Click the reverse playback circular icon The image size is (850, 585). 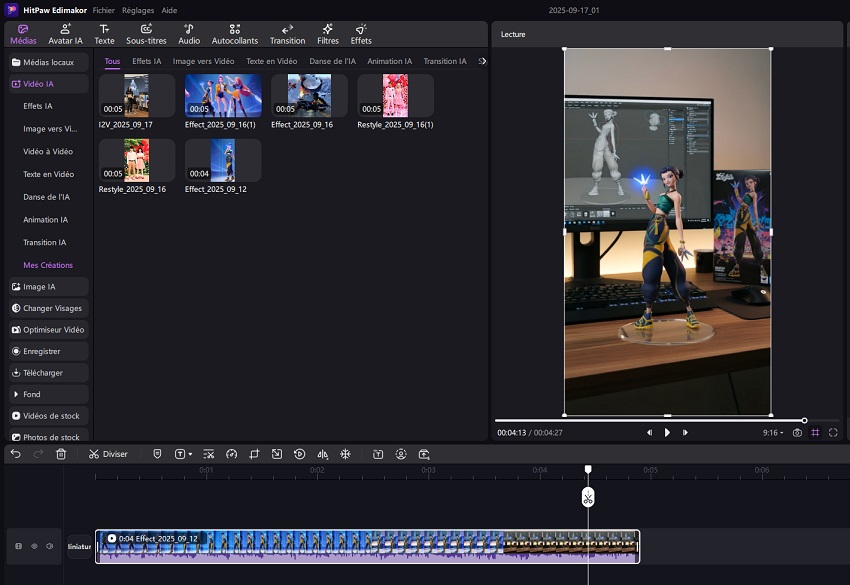click(299, 454)
